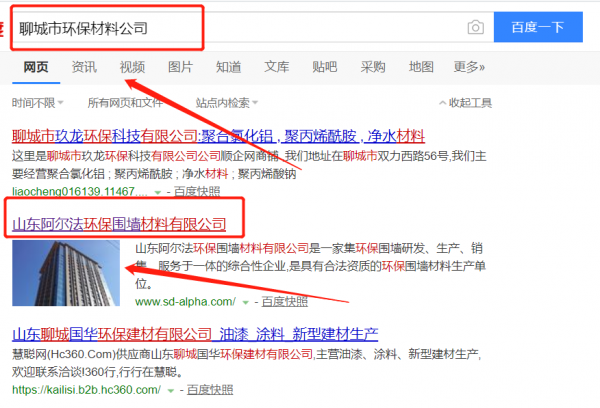Open the 山东聊城国华环保建材有限公司 result link
The image size is (600, 408).
tap(194, 333)
